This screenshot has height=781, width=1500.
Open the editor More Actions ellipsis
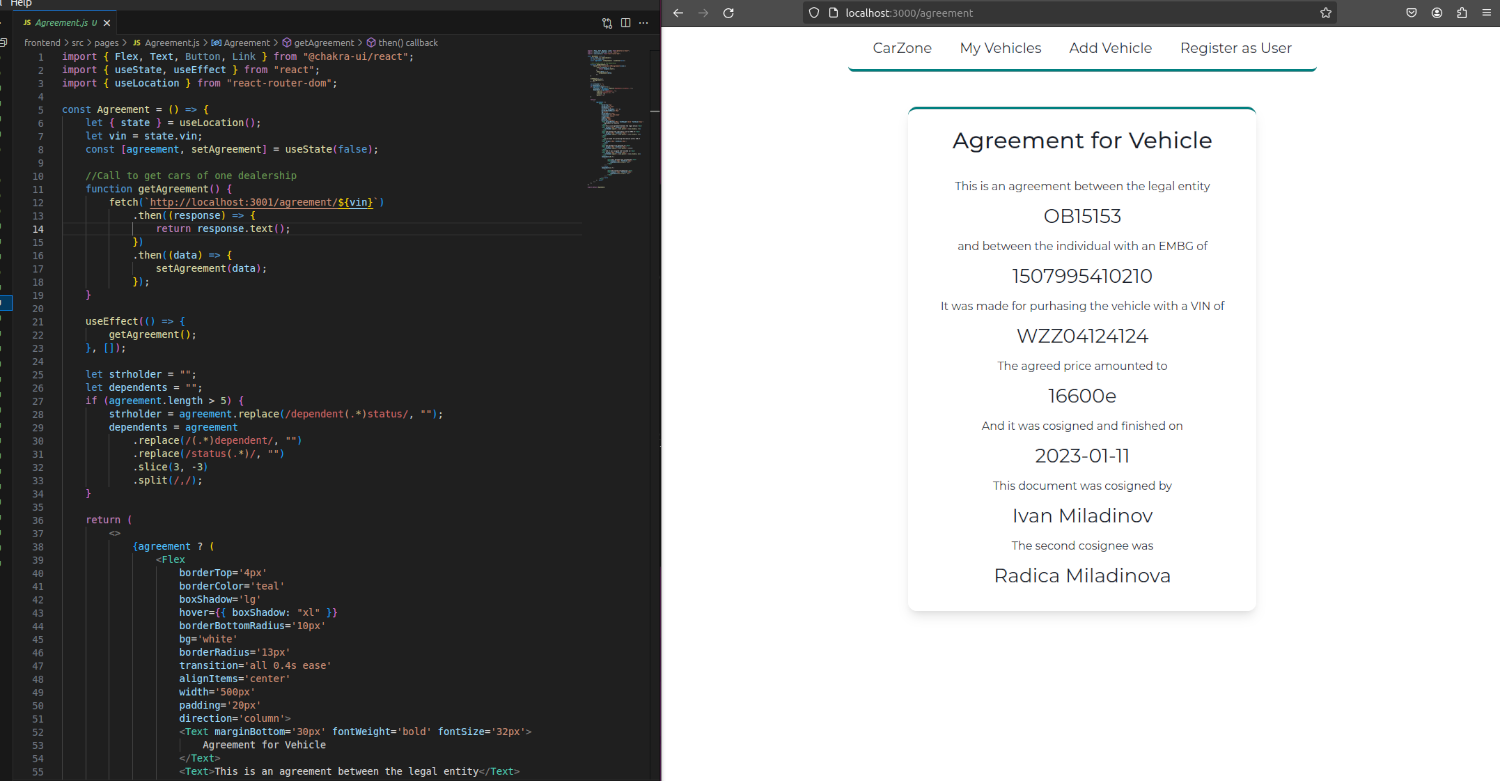645,23
